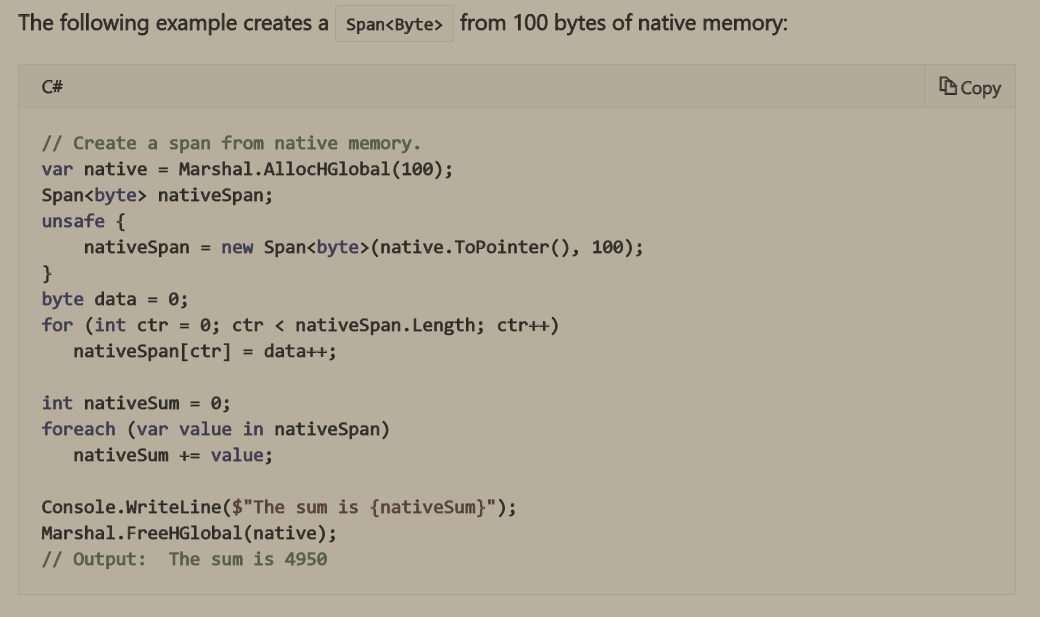Click the line "byte data = 0;"

point(115,299)
